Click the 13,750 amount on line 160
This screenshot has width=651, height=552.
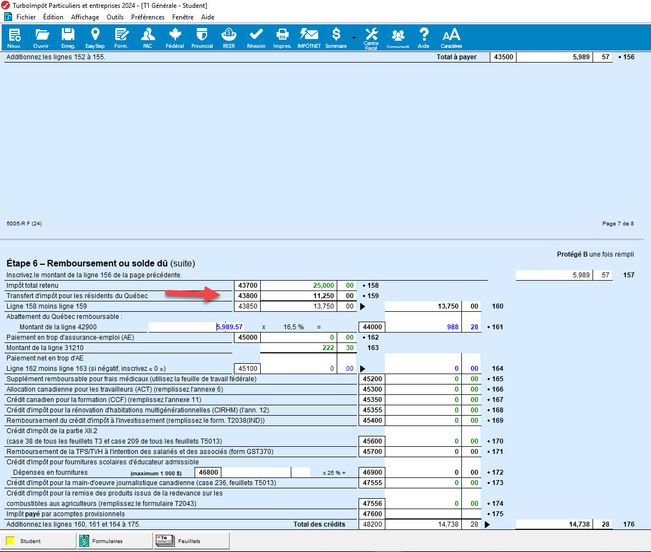(423, 306)
